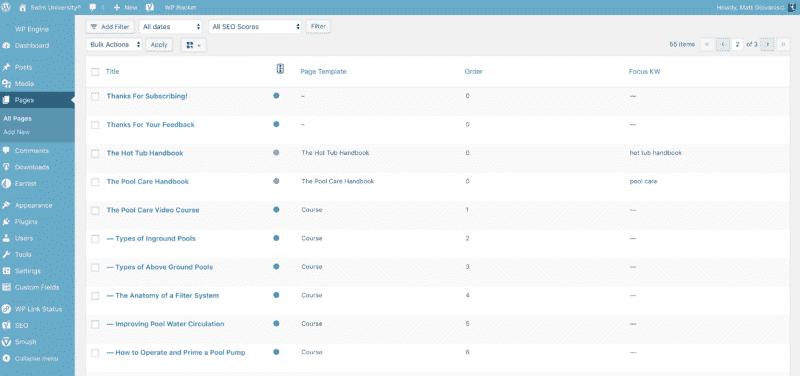Go to the next page of results
This screenshot has width=800, height=376.
point(767,44)
